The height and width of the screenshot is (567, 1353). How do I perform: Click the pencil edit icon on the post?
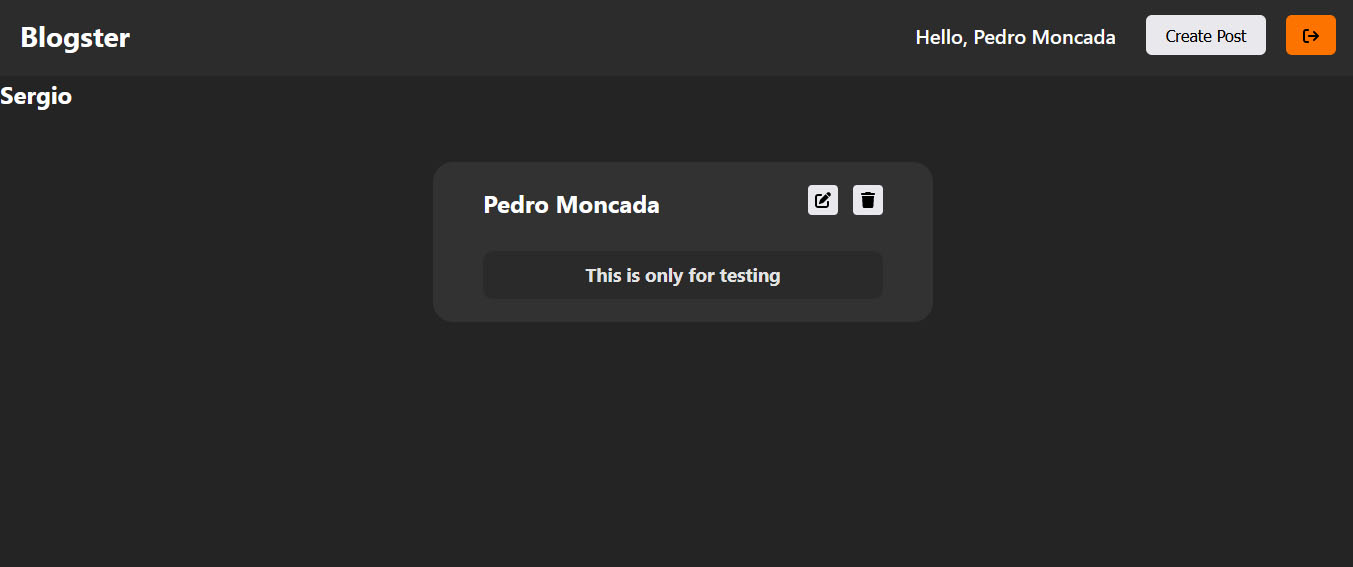click(x=823, y=200)
